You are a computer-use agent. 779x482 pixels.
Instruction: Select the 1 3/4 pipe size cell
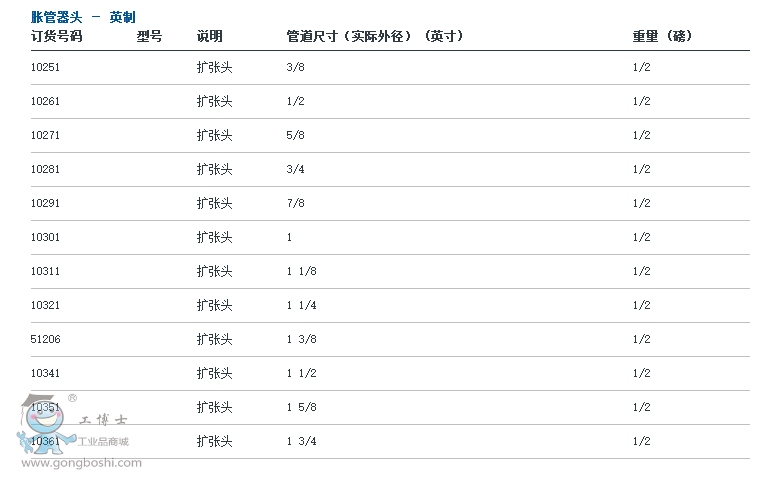pyautogui.click(x=301, y=441)
